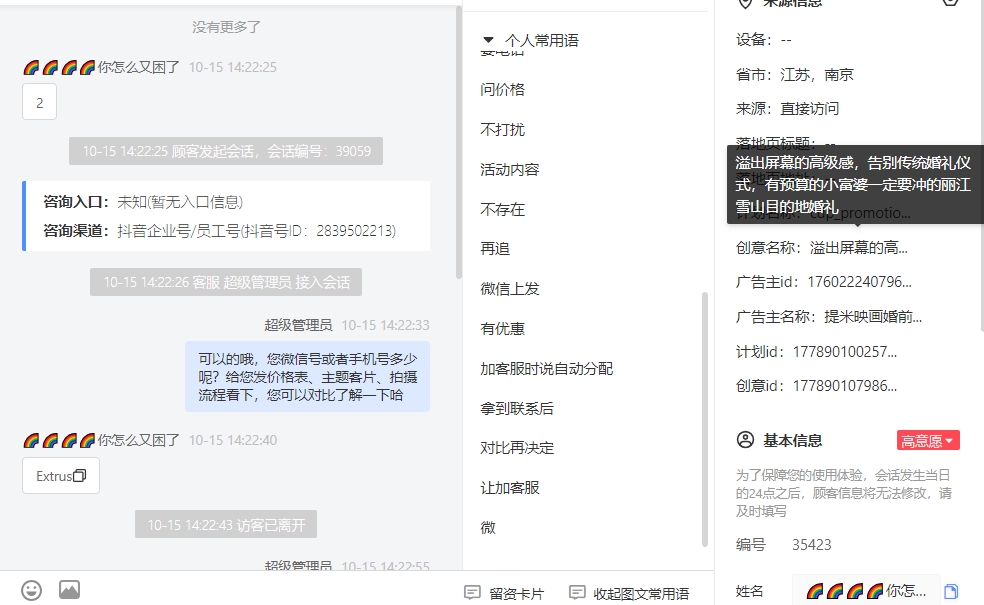The width and height of the screenshot is (984, 605).
Task: Click the 留资卡片 card icon
Action: (x=472, y=592)
